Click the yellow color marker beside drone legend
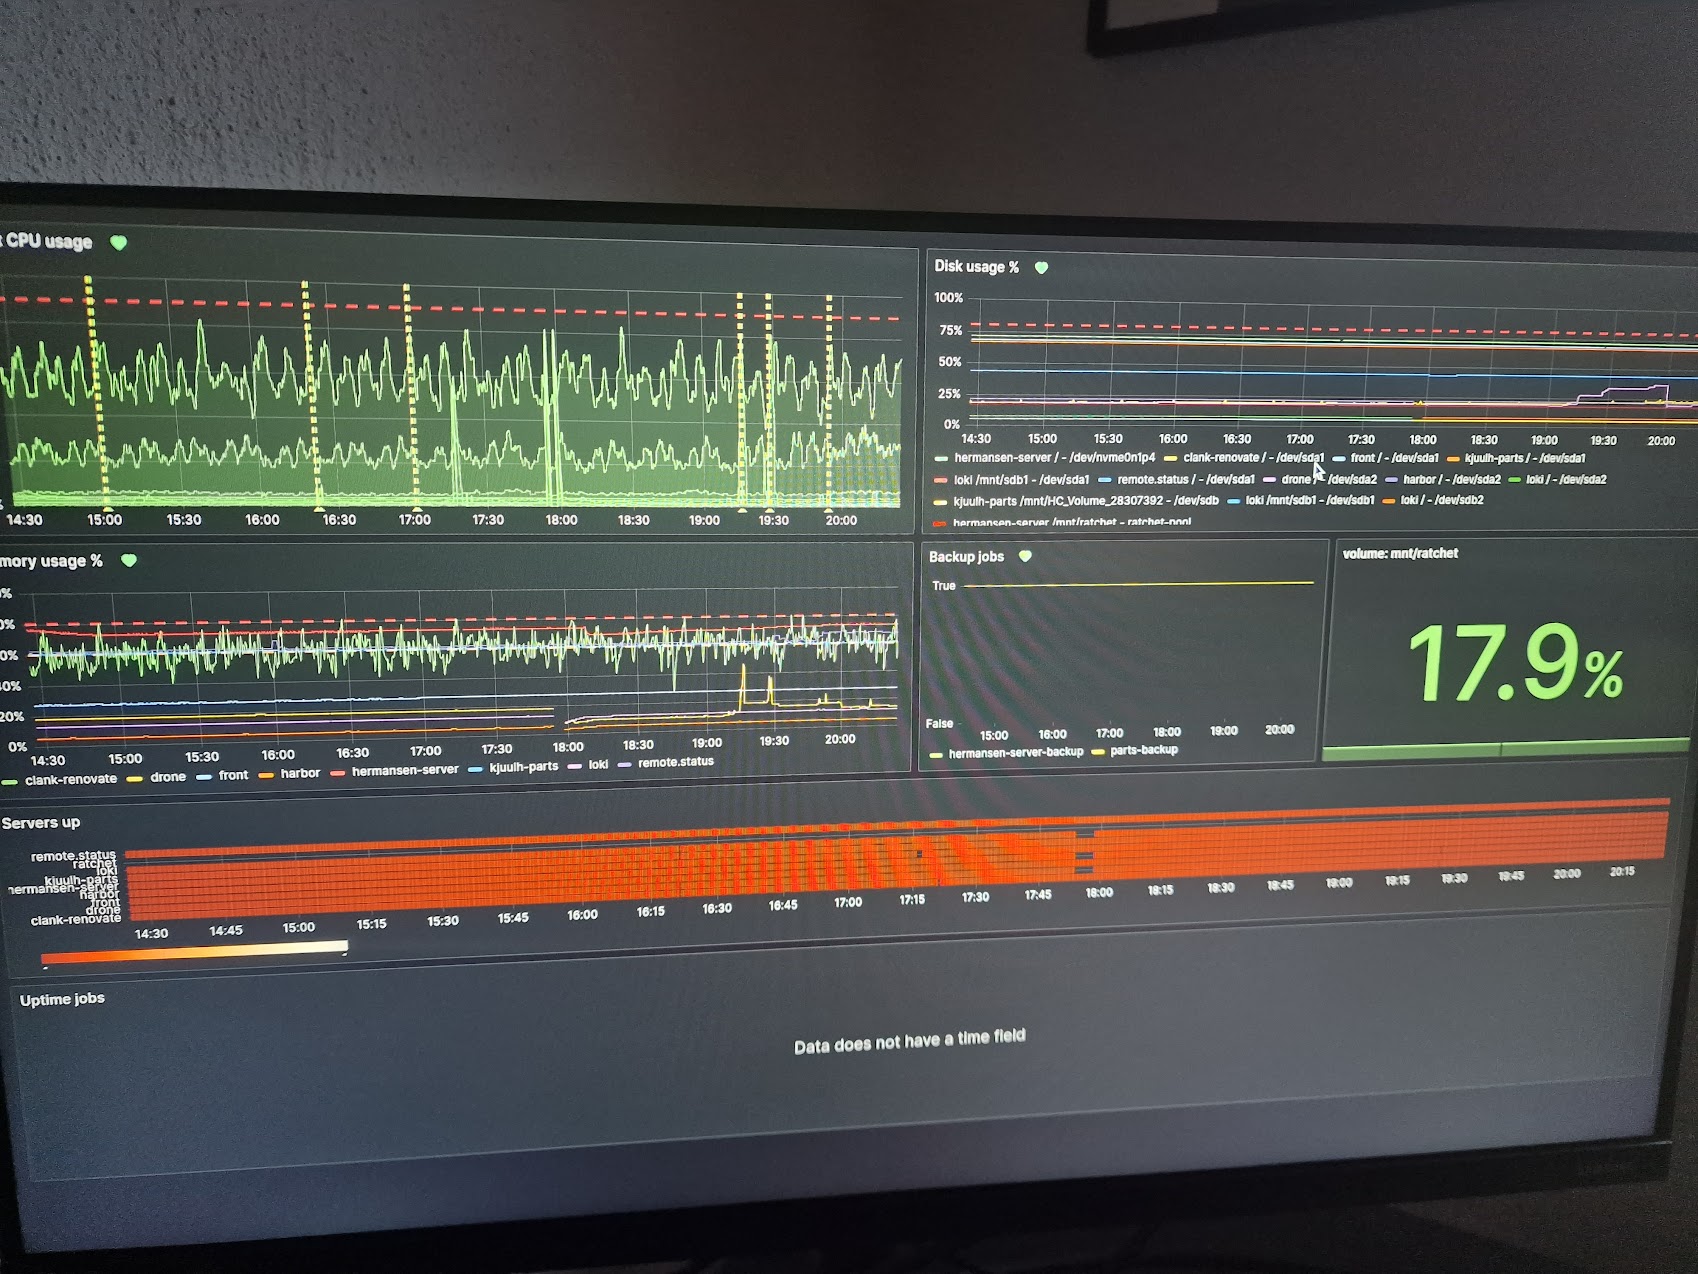Image resolution: width=1698 pixels, height=1274 pixels. (134, 778)
